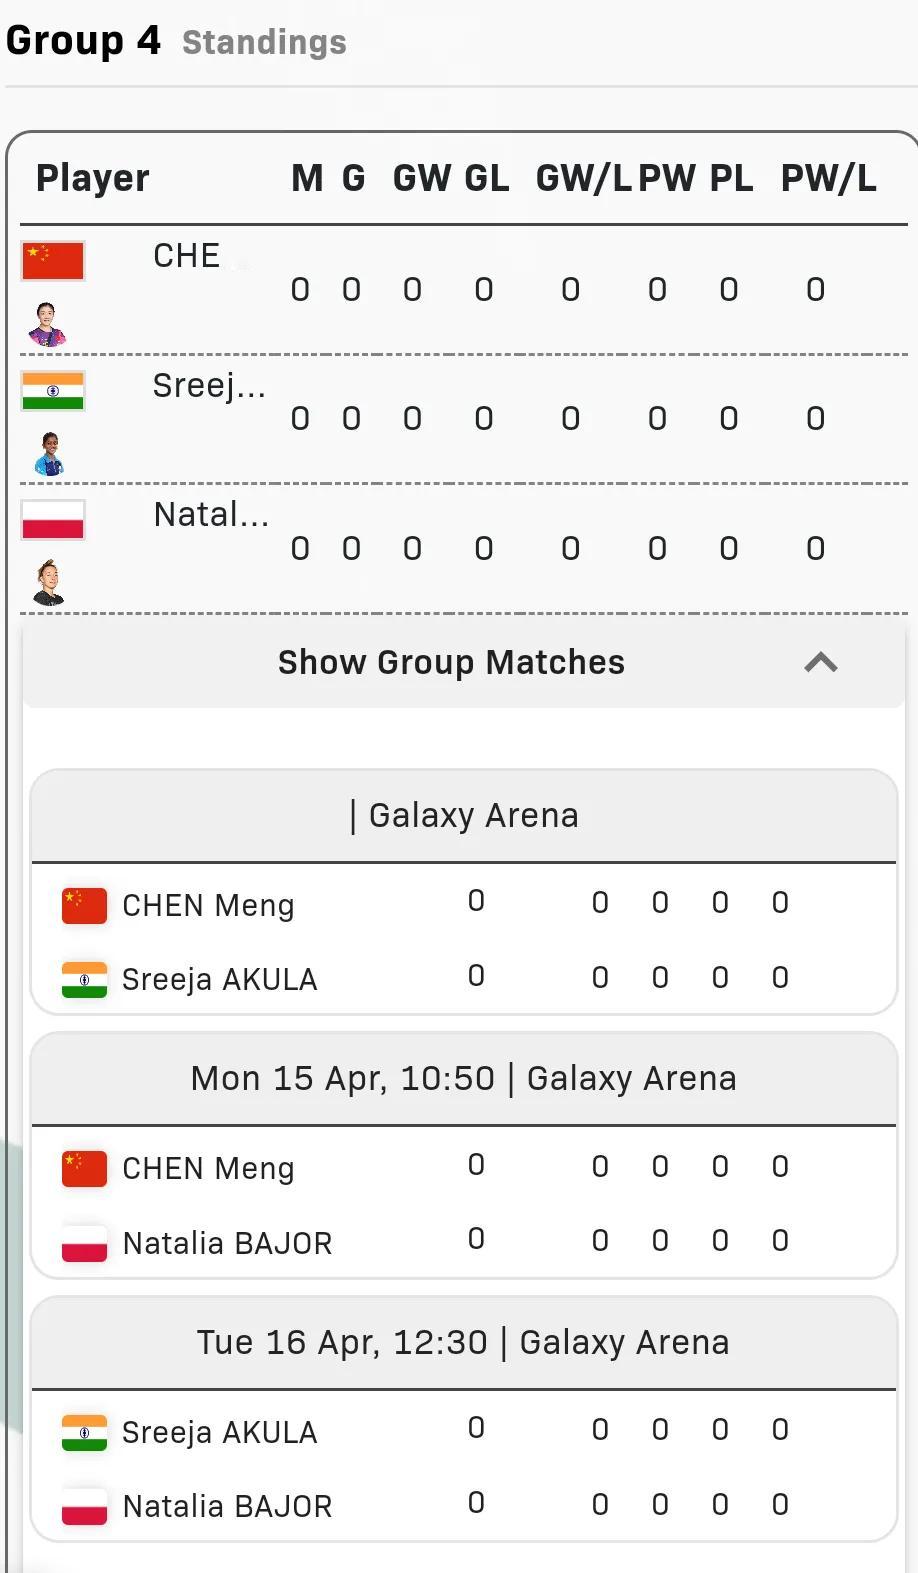Open Mon 15 Apr 10:50 match header
The image size is (918, 1573).
(464, 1078)
